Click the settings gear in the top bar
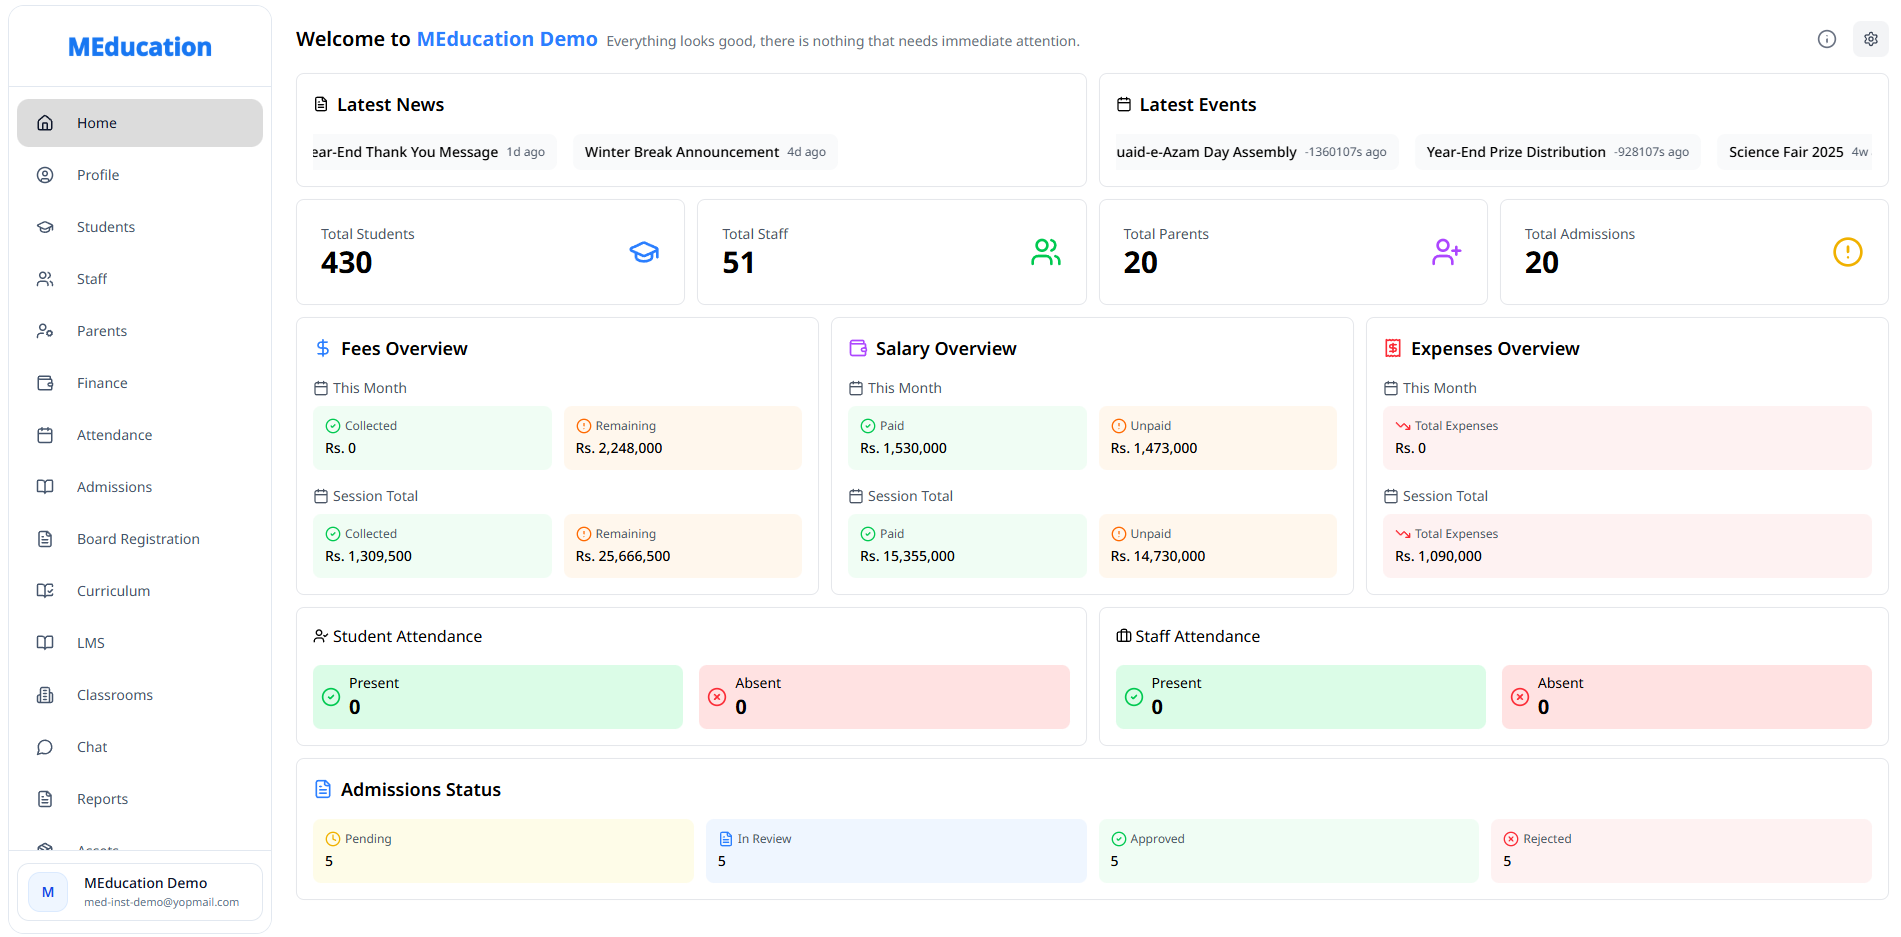Screen dimensions: 1901x937 click(x=1870, y=39)
